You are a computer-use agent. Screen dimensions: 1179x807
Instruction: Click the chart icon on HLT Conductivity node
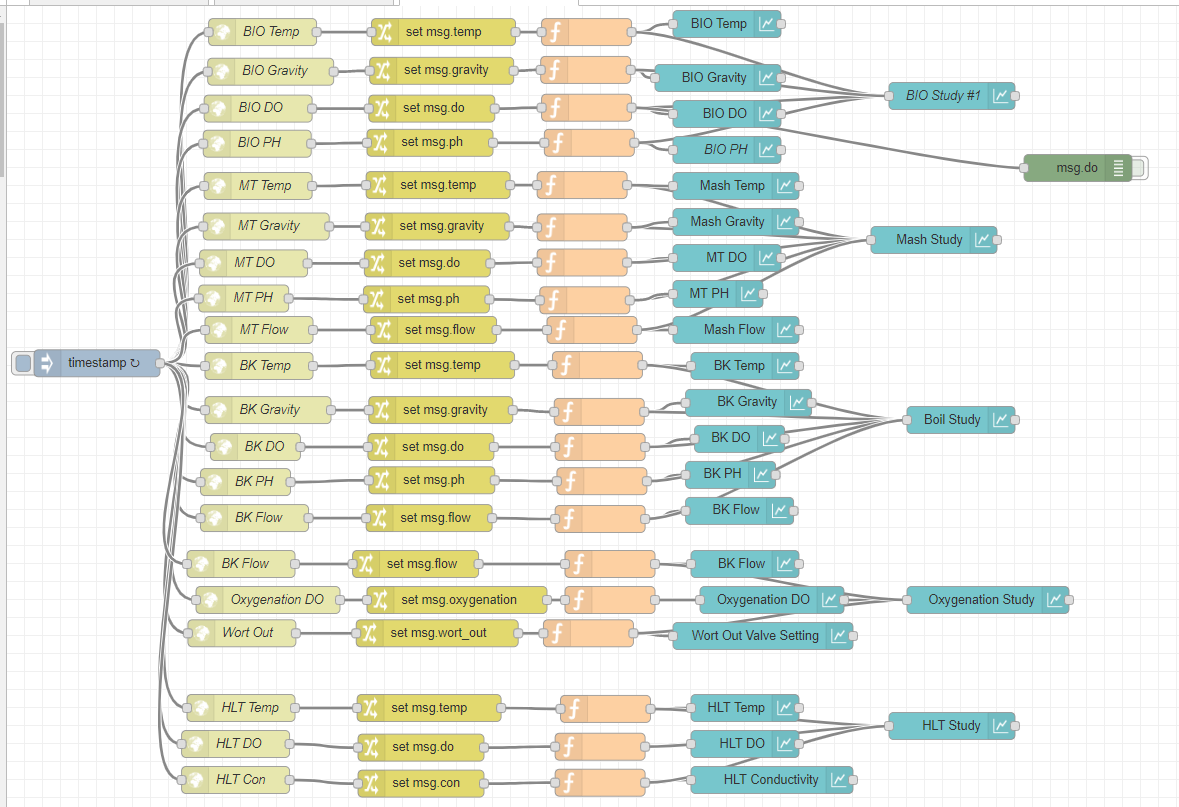coord(839,779)
